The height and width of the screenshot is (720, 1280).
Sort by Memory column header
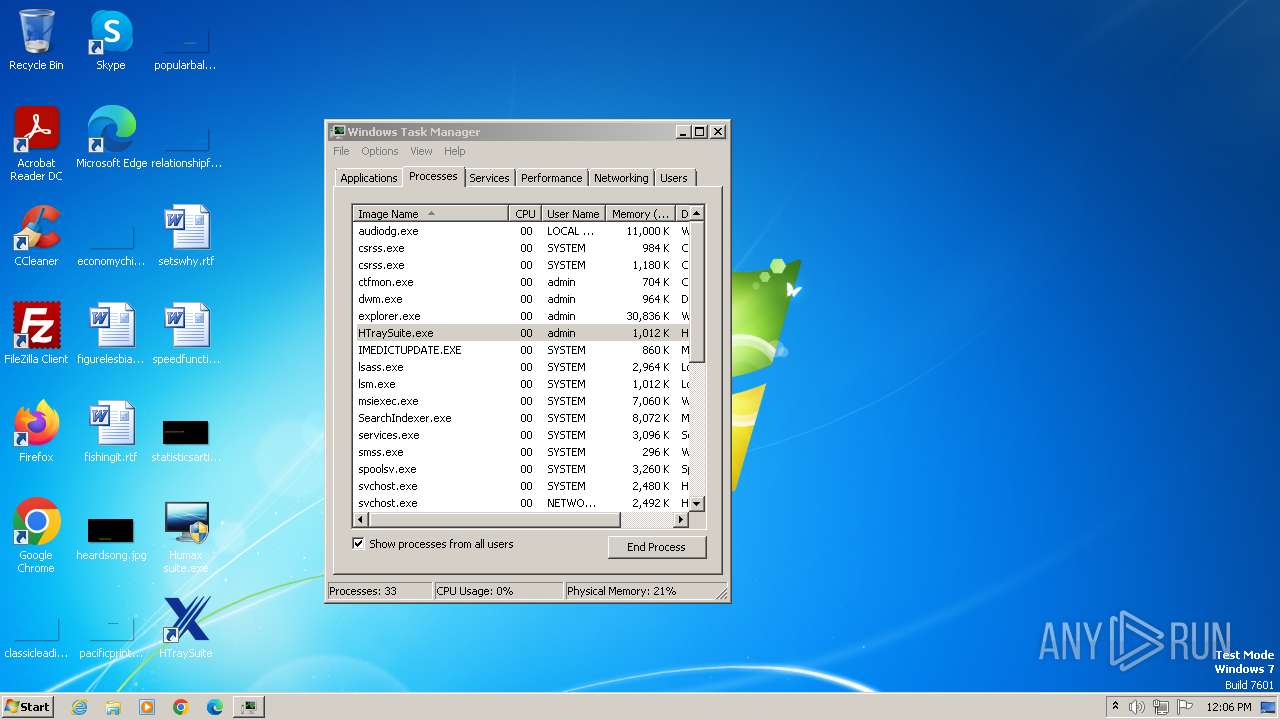pyautogui.click(x=641, y=213)
